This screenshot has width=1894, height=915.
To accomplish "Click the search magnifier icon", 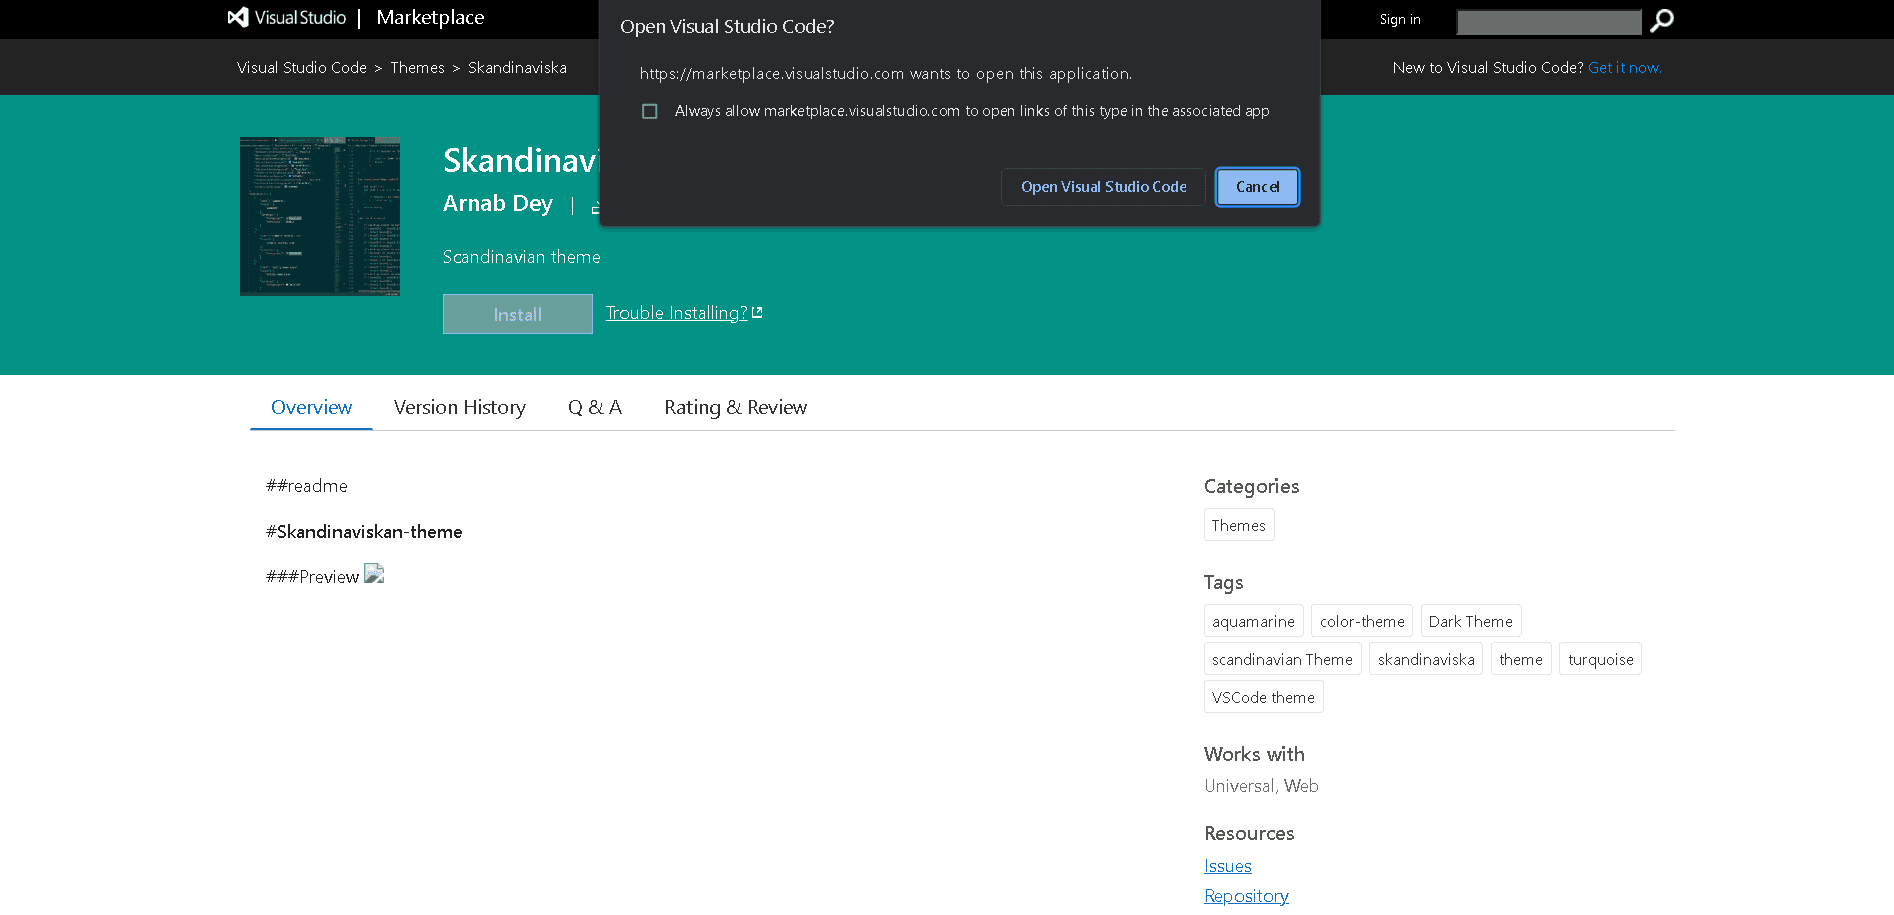I will (1662, 20).
